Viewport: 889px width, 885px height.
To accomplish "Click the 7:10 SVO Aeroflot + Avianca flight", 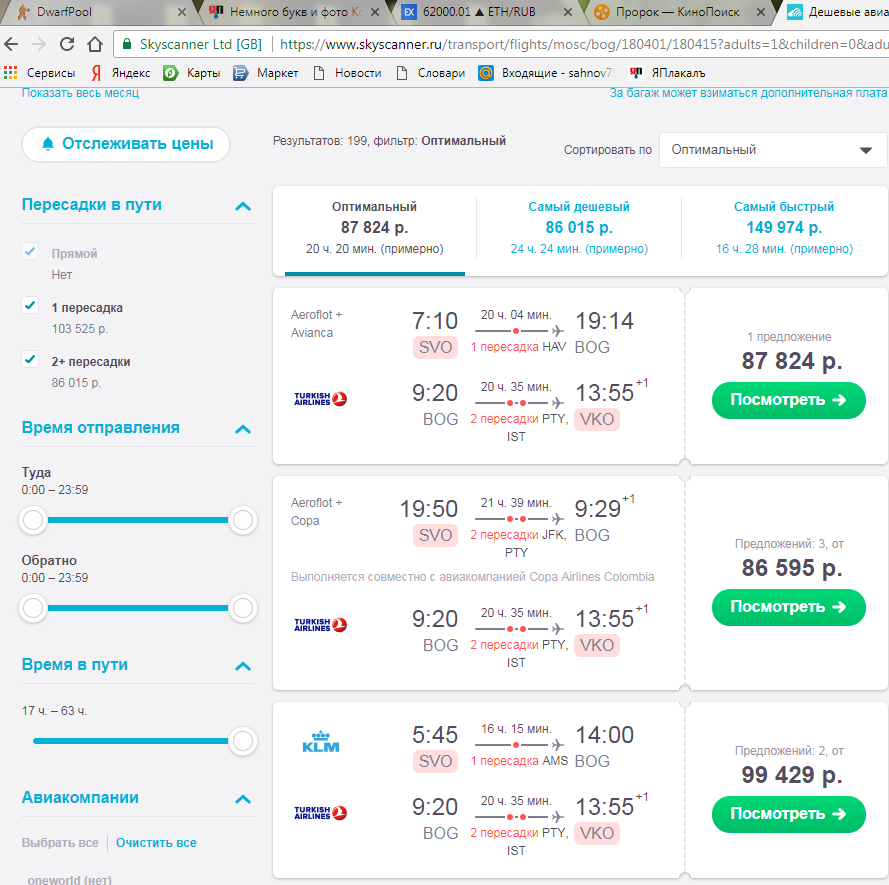I will click(462, 333).
